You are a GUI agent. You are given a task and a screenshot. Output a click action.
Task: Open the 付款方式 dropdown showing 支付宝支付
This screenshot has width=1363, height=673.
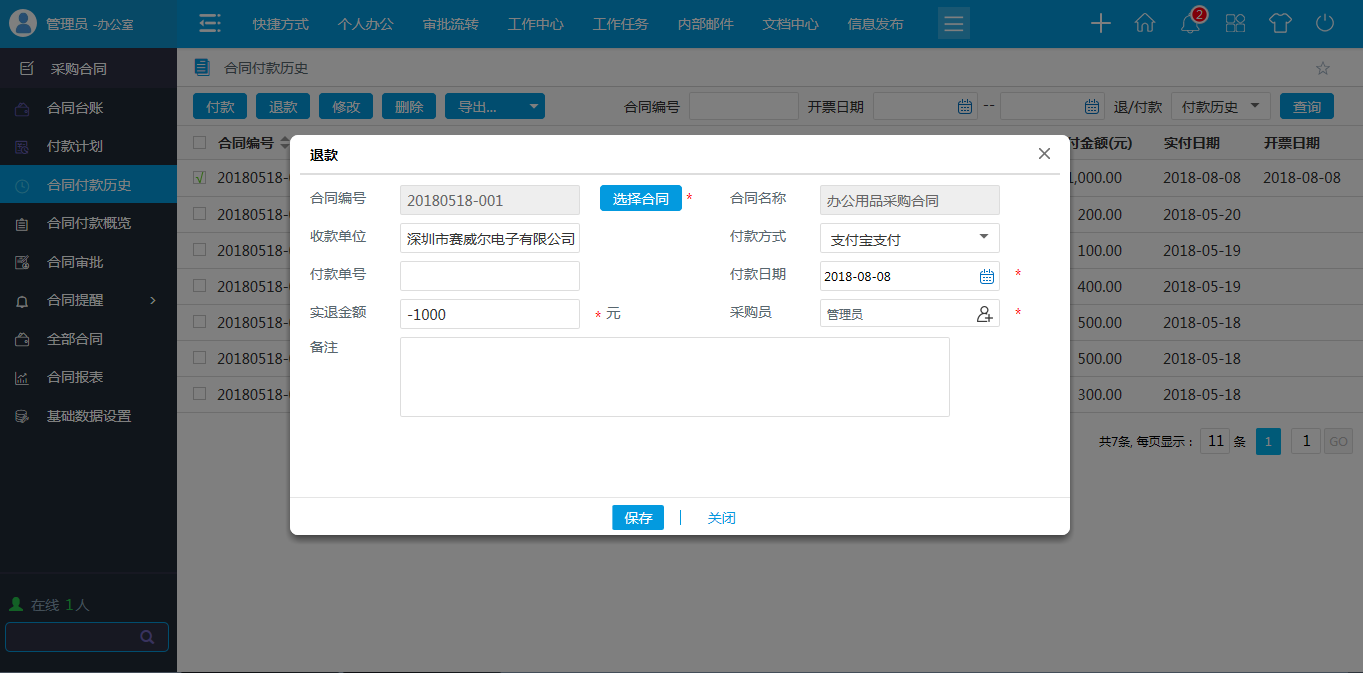point(908,238)
